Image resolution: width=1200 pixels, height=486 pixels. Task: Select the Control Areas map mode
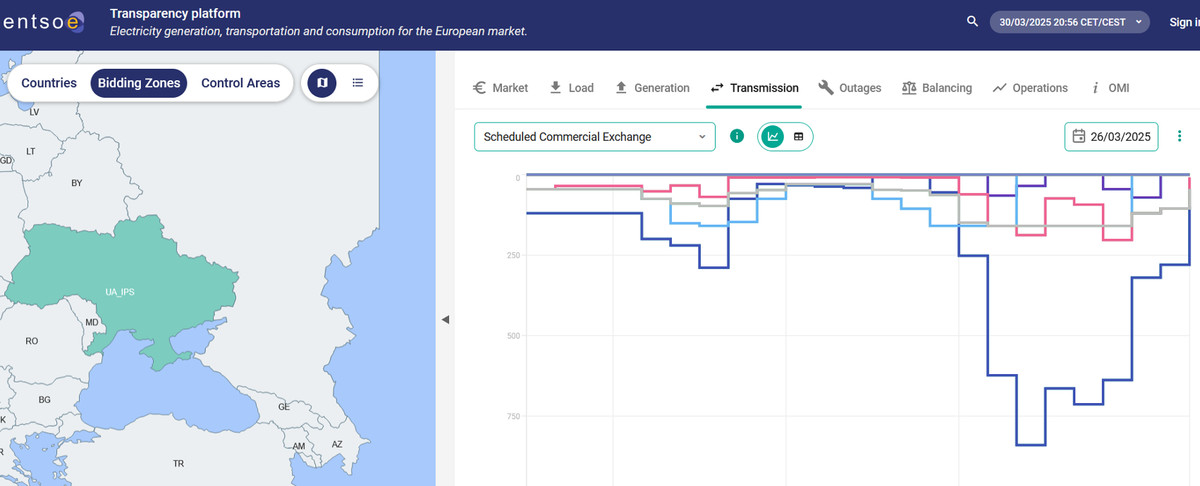[x=240, y=83]
